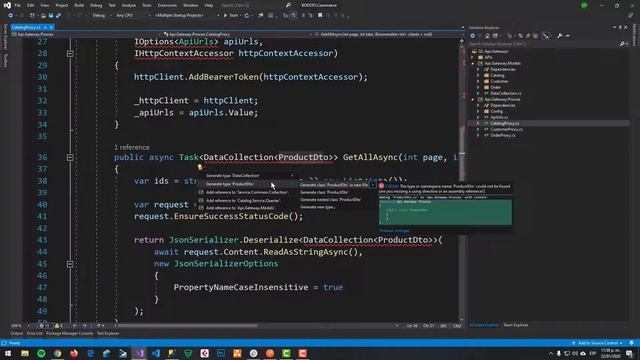Click Add to Source Control in status bar

pos(597,343)
